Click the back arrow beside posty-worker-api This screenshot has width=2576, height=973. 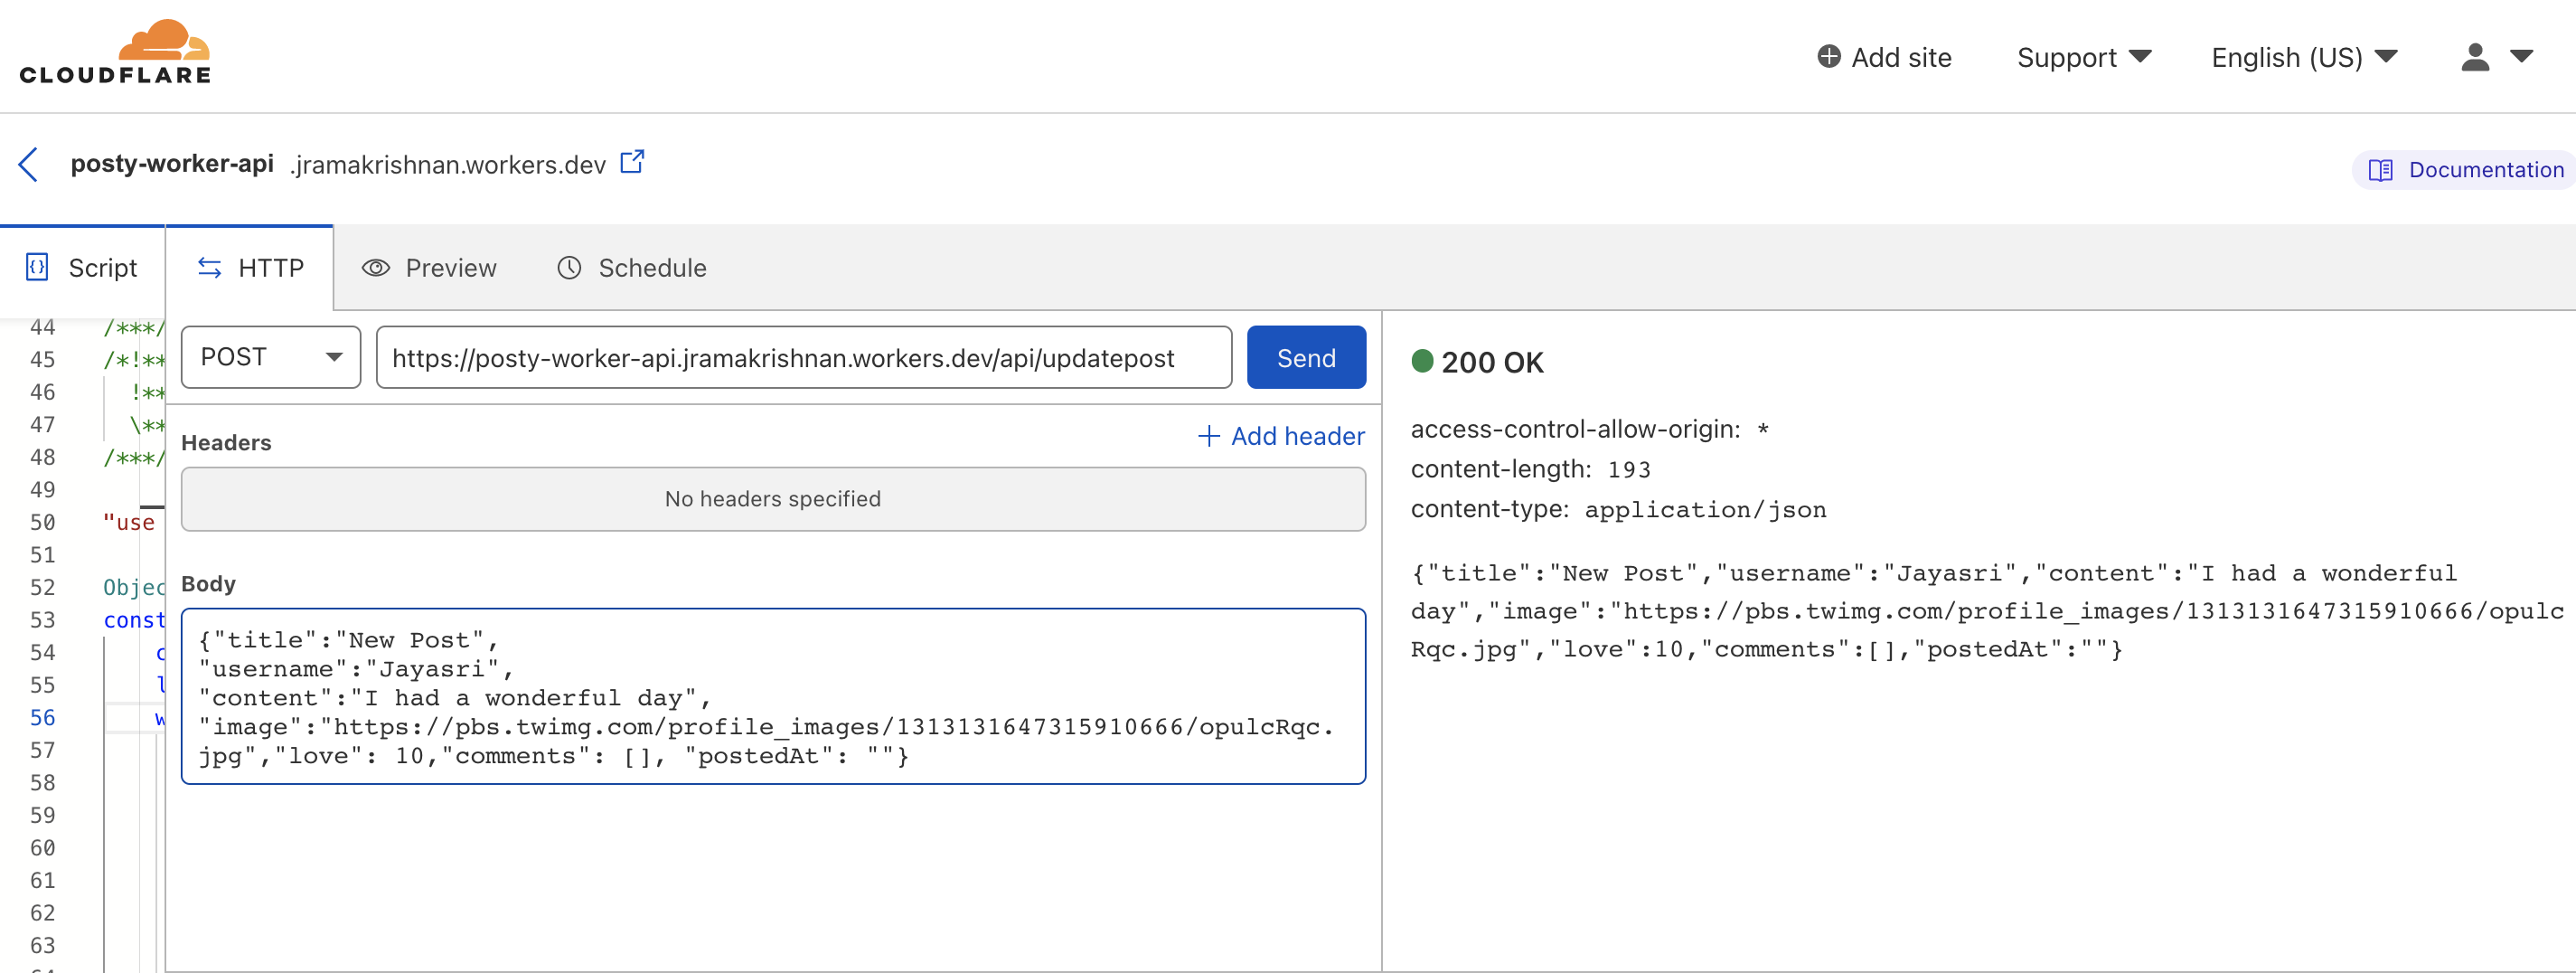pos(29,165)
